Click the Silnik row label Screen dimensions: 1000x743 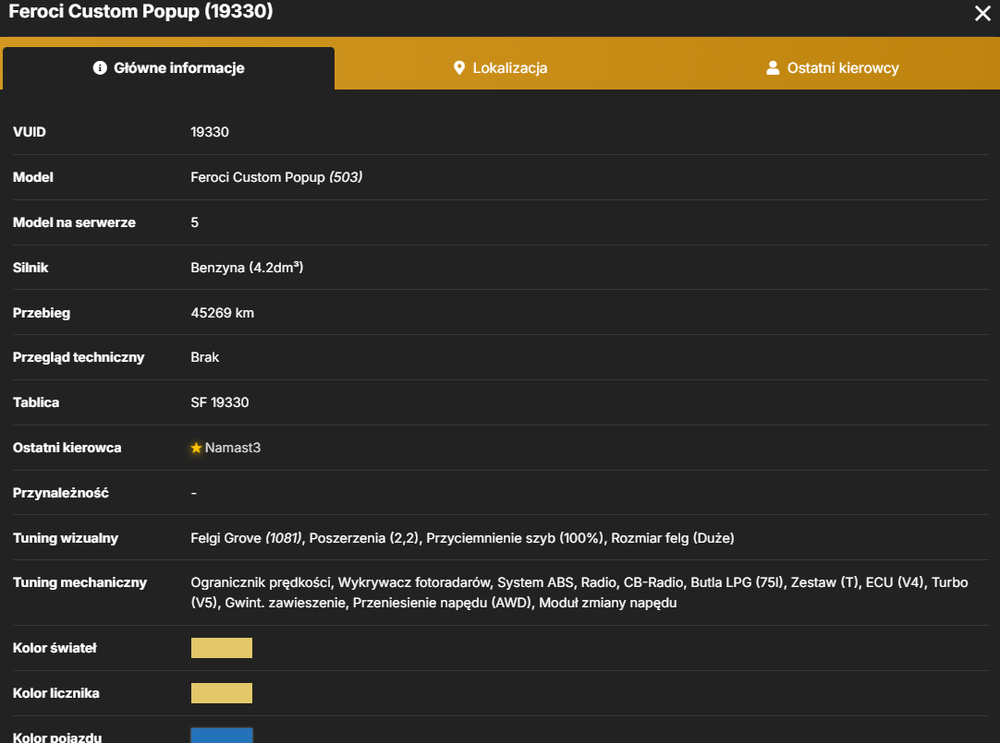(31, 267)
